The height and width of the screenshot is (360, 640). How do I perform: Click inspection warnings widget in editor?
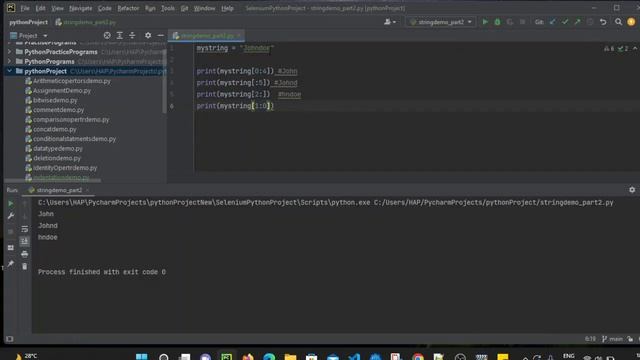coord(616,49)
